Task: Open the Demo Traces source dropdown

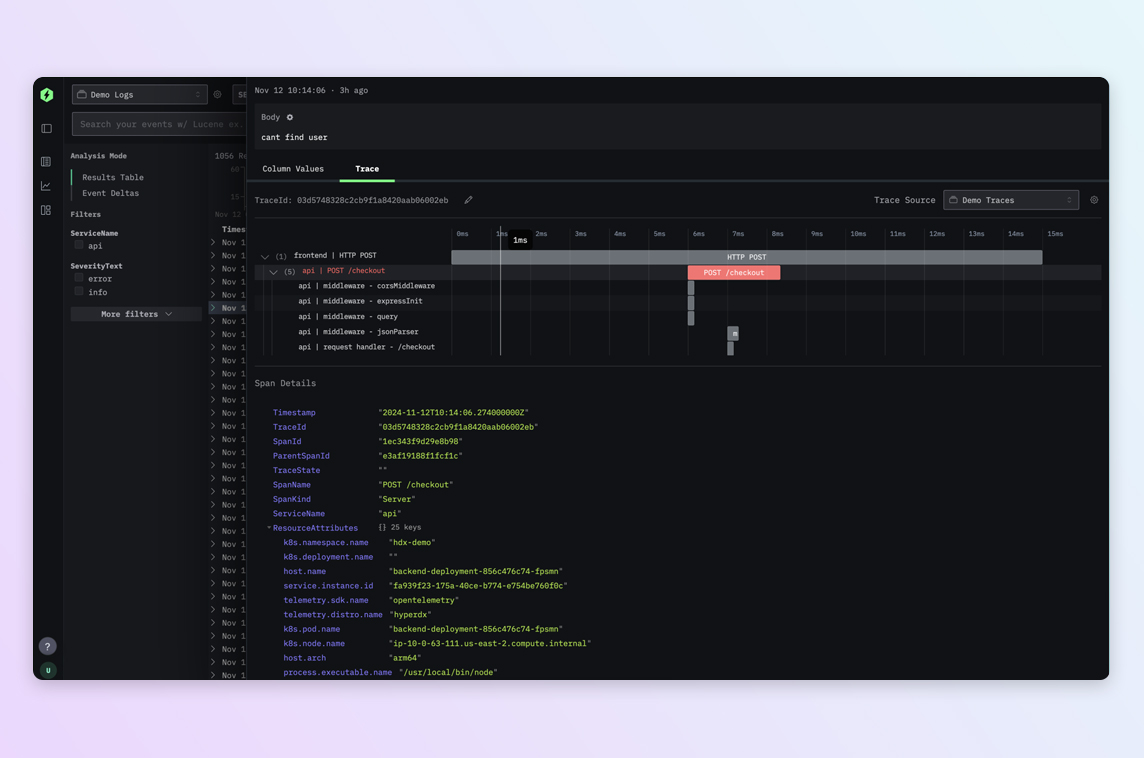Action: [x=1010, y=200]
